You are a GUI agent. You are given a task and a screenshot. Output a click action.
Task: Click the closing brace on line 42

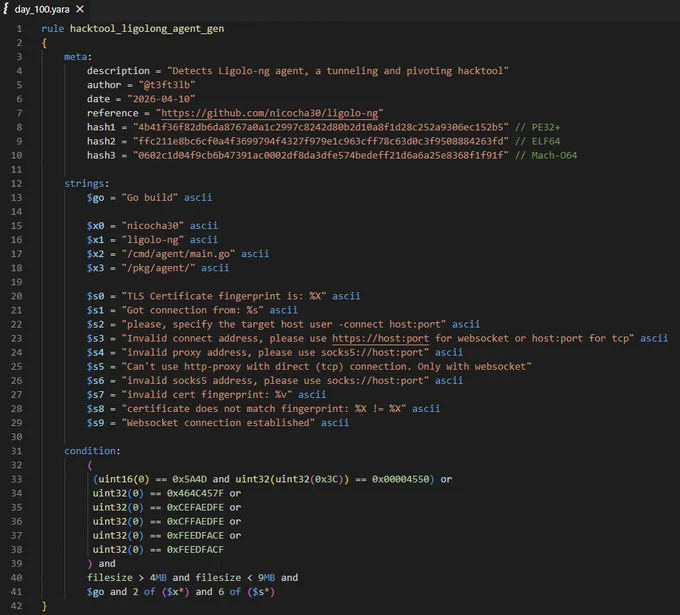pos(44,606)
